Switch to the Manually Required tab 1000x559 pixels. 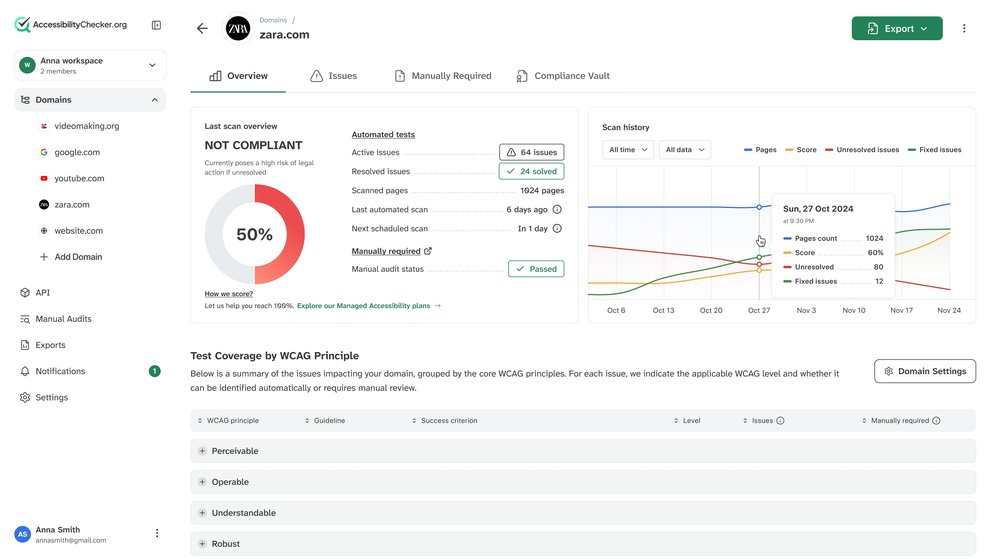pos(443,75)
